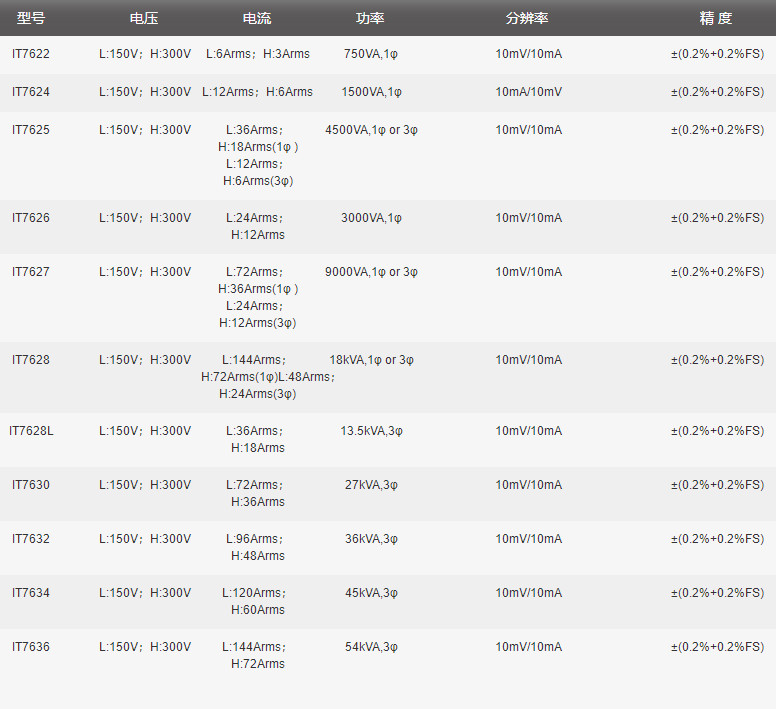The width and height of the screenshot is (776, 709).
Task: Click power value 18kVA,1φ or 3φ
Action: pyautogui.click(x=372, y=360)
